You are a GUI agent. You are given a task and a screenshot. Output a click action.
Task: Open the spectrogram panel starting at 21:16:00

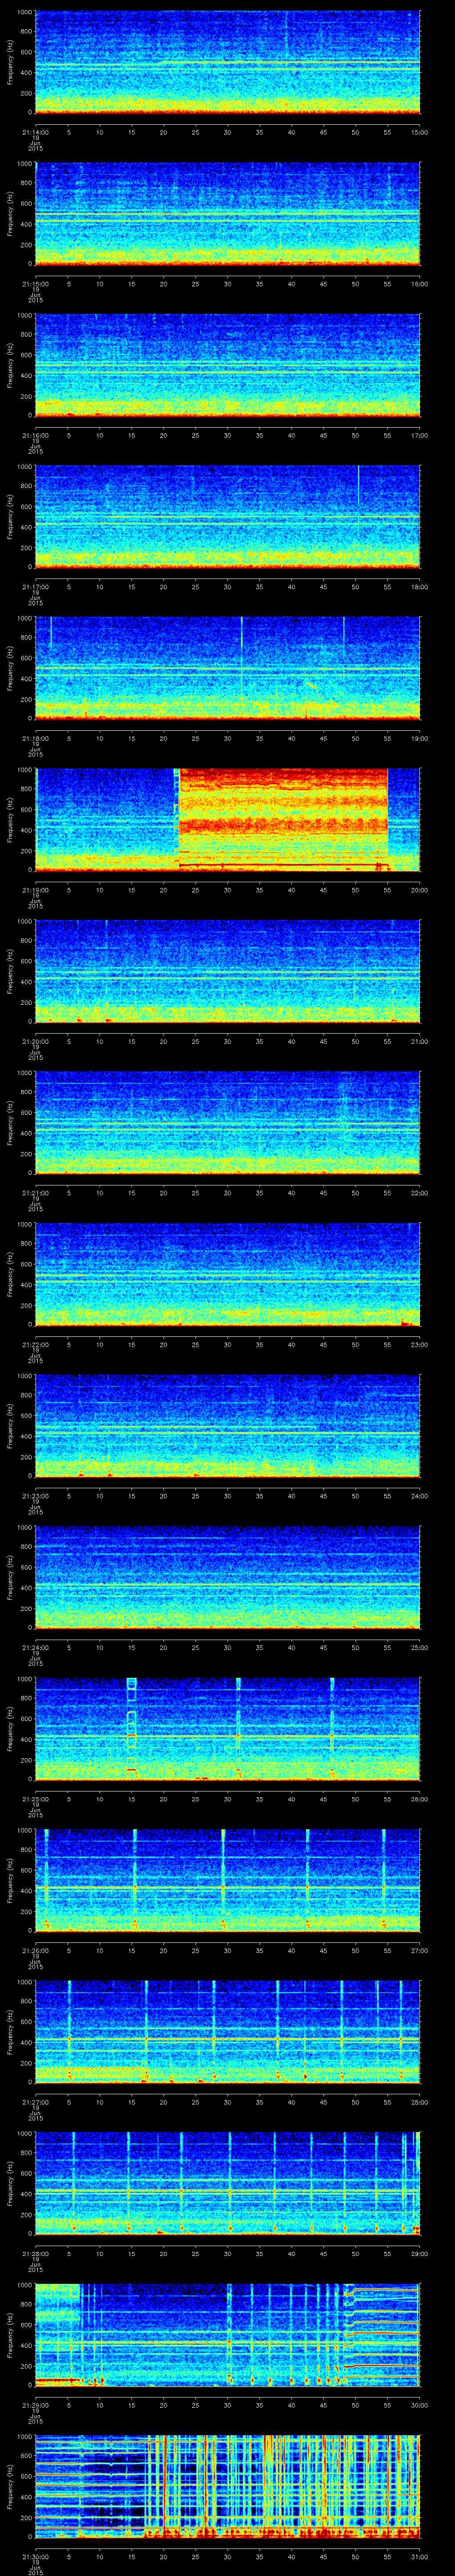[227, 366]
